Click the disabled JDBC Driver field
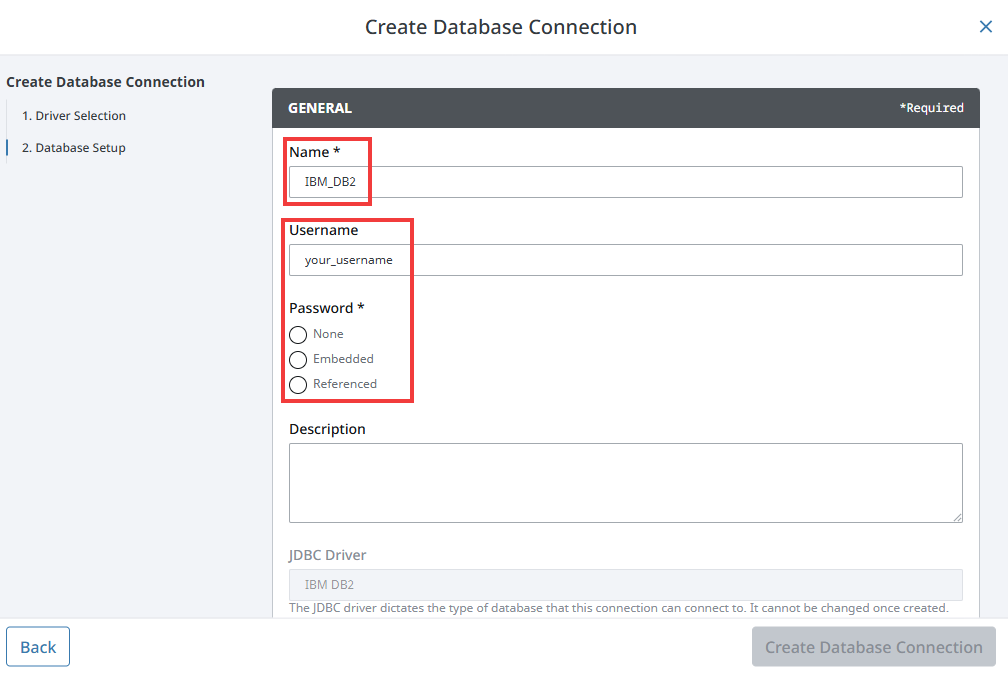The image size is (1008, 674). [625, 584]
